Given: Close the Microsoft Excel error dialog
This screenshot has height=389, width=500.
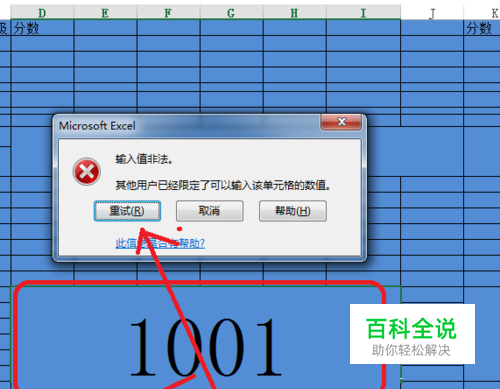Looking at the screenshot, I should (341, 122).
